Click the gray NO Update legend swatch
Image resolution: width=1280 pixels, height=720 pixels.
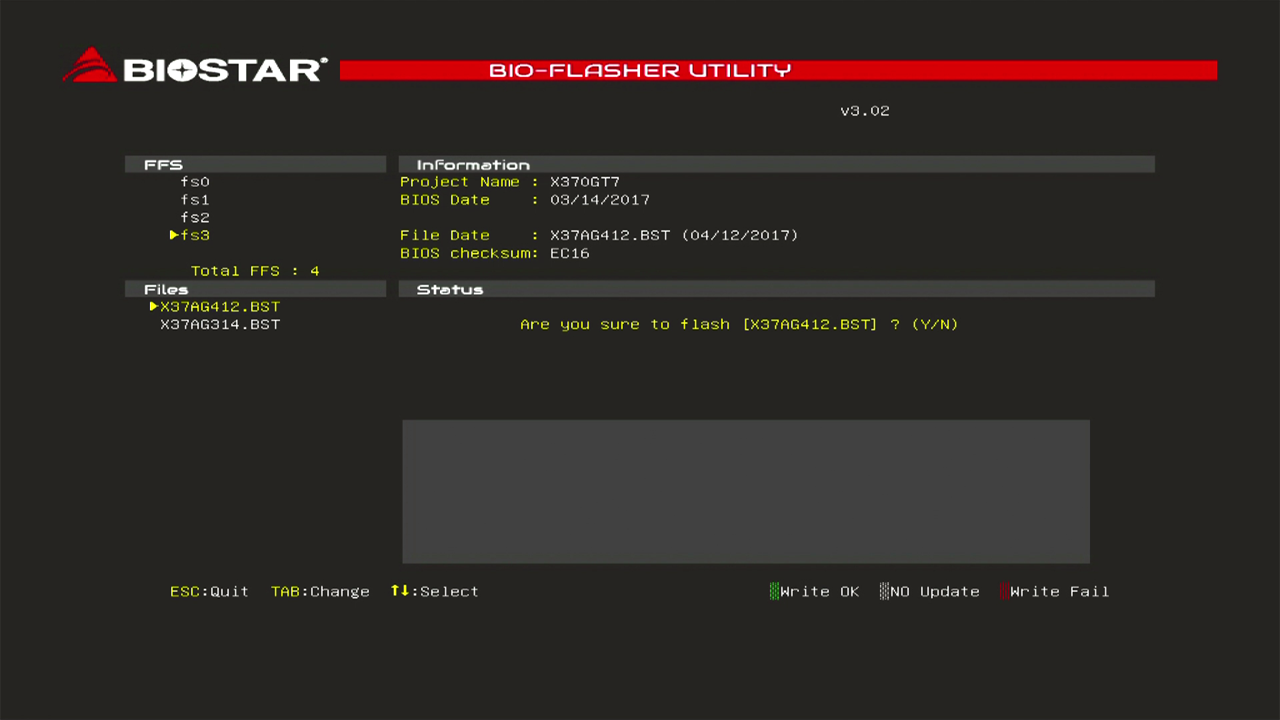click(884, 592)
